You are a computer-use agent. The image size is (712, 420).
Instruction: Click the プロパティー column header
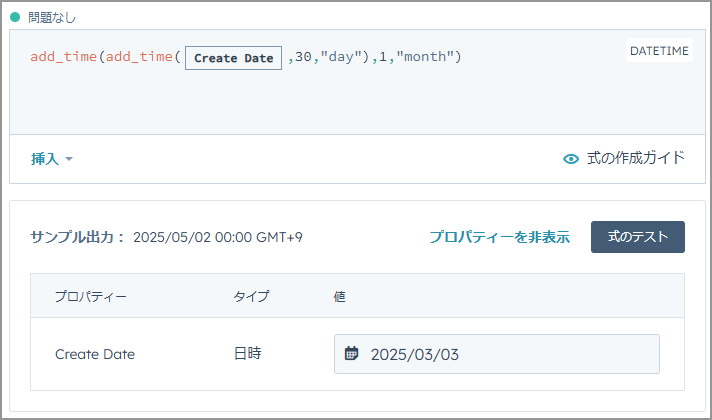click(91, 296)
